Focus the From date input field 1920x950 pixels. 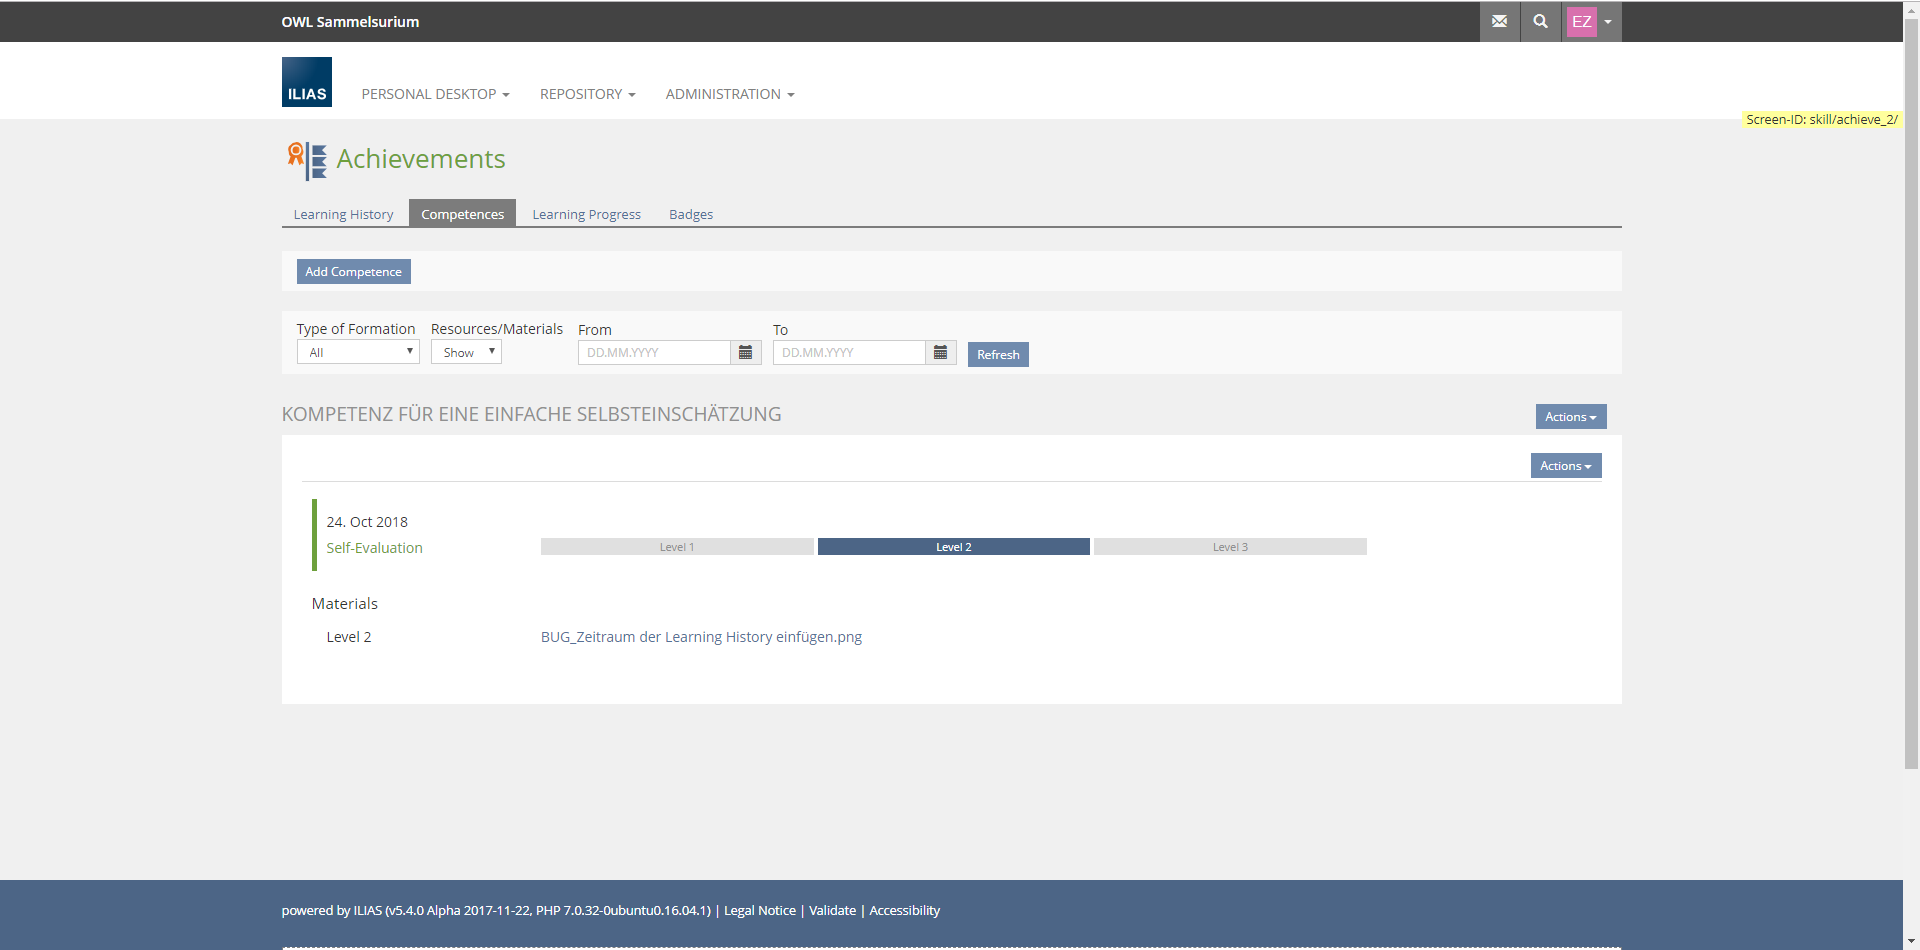point(654,353)
